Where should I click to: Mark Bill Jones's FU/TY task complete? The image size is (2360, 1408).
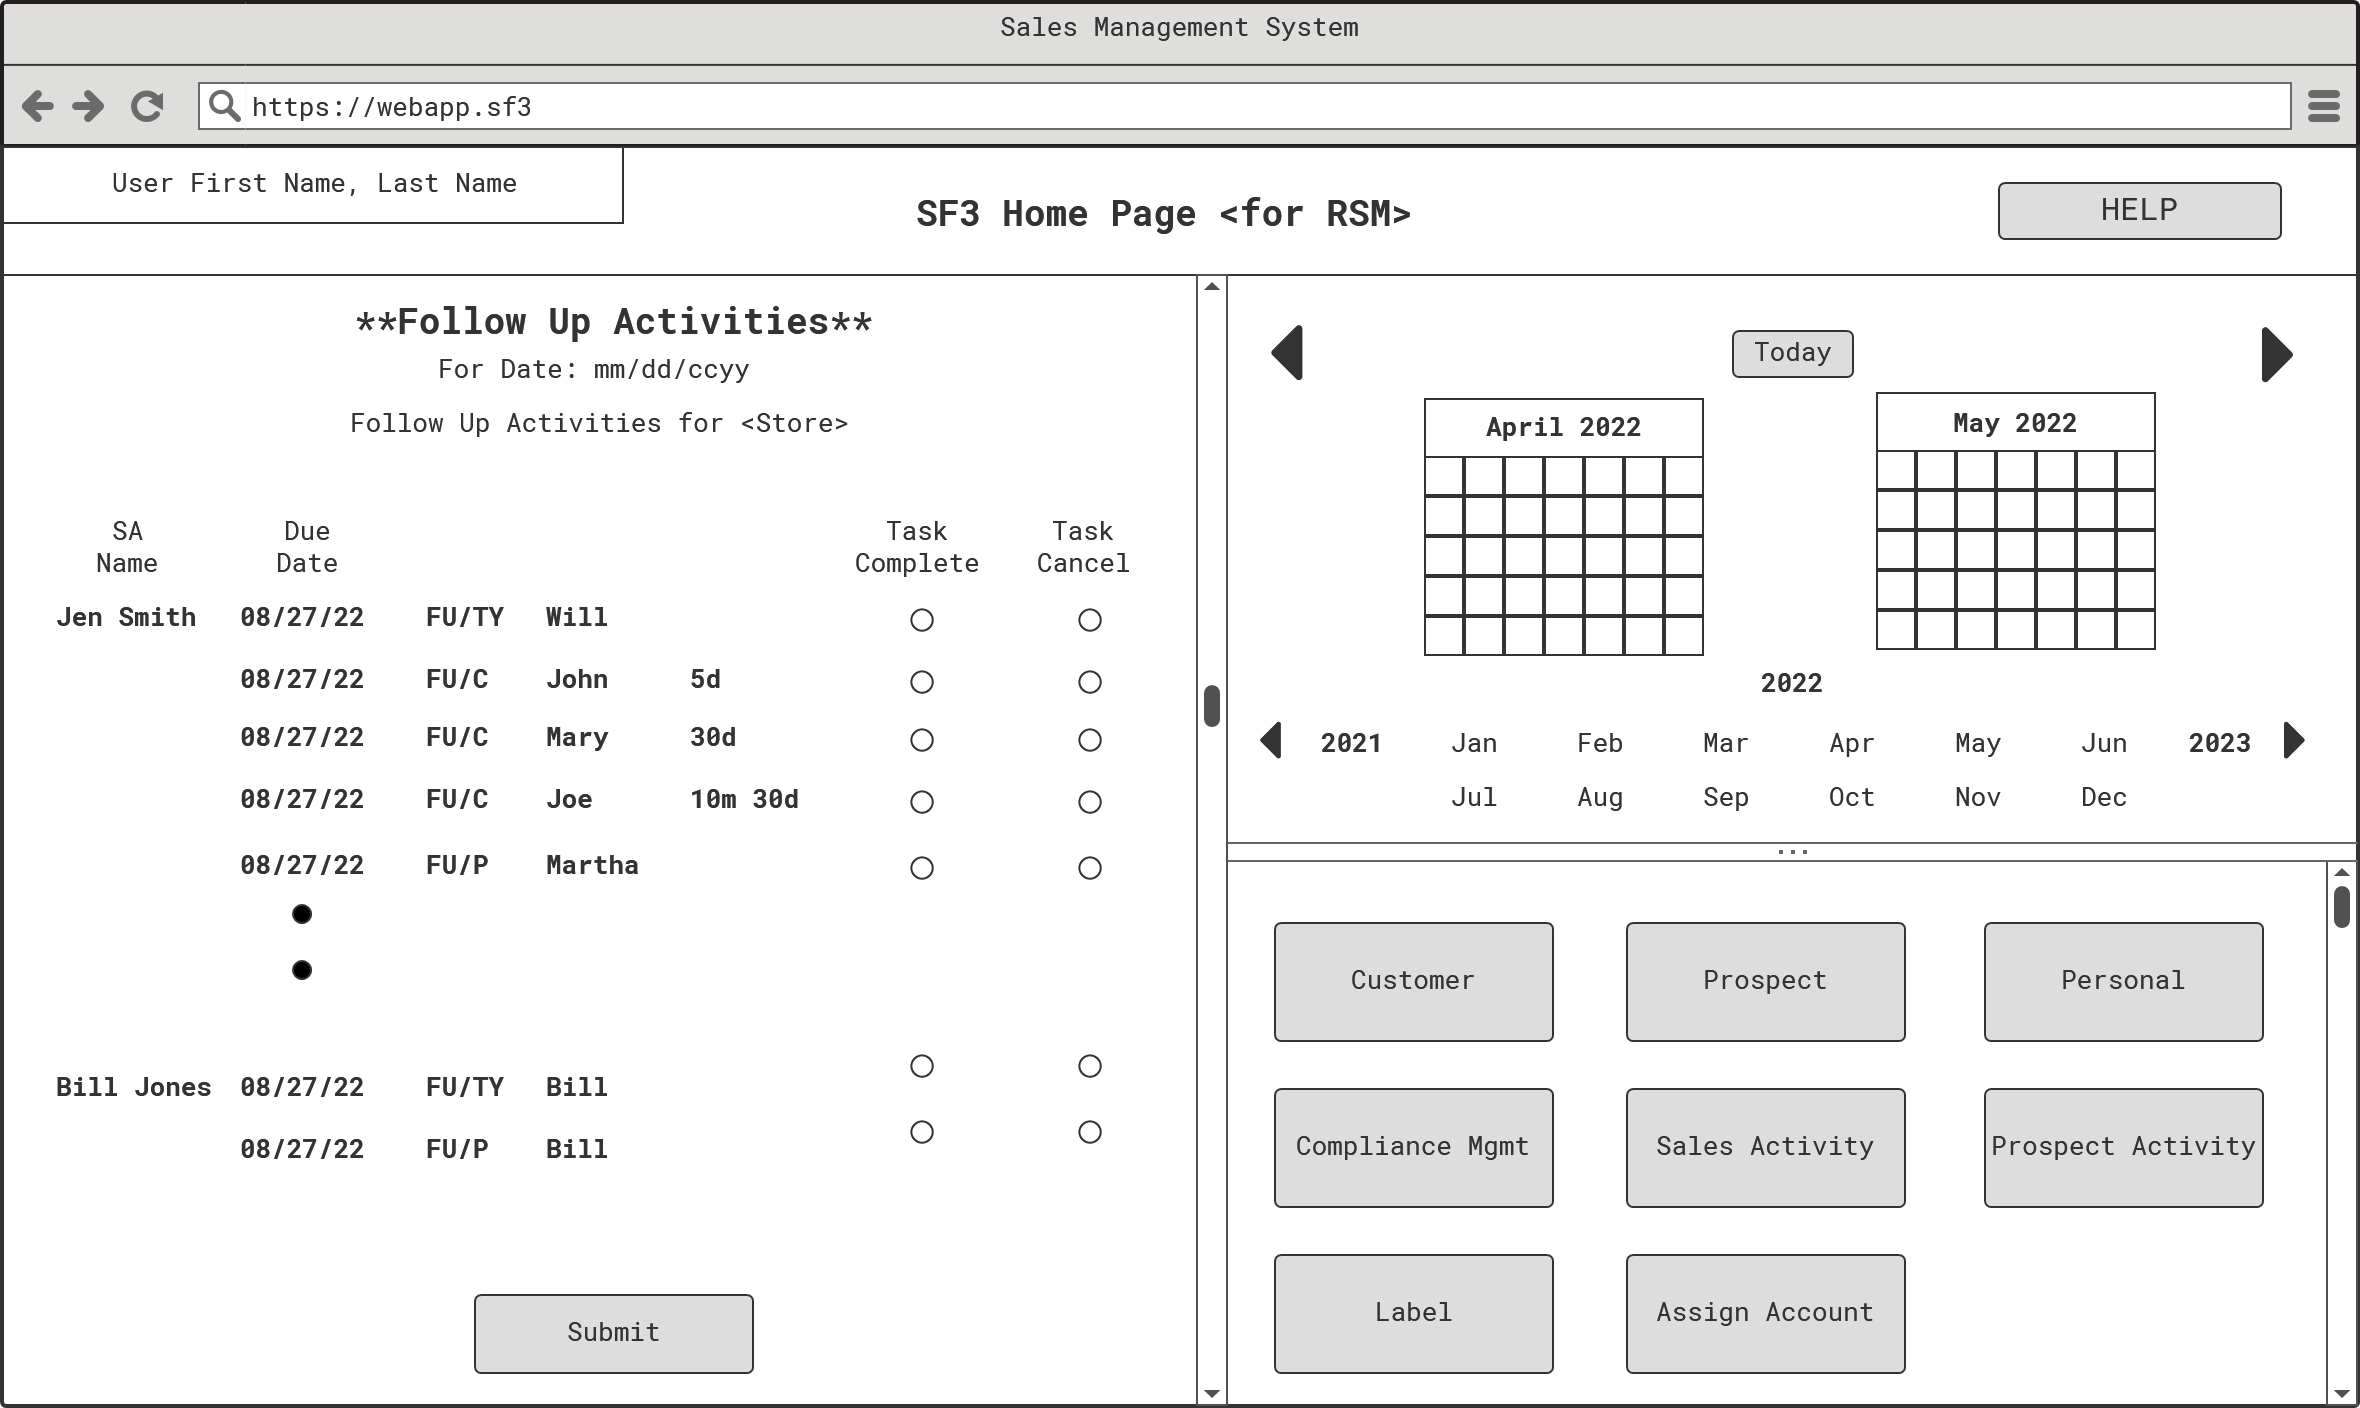coord(920,1066)
